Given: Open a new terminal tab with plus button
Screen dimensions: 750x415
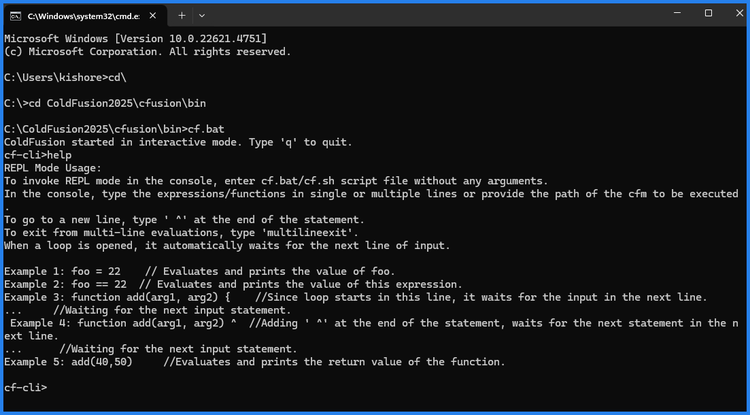Looking at the screenshot, I should tap(181, 16).
